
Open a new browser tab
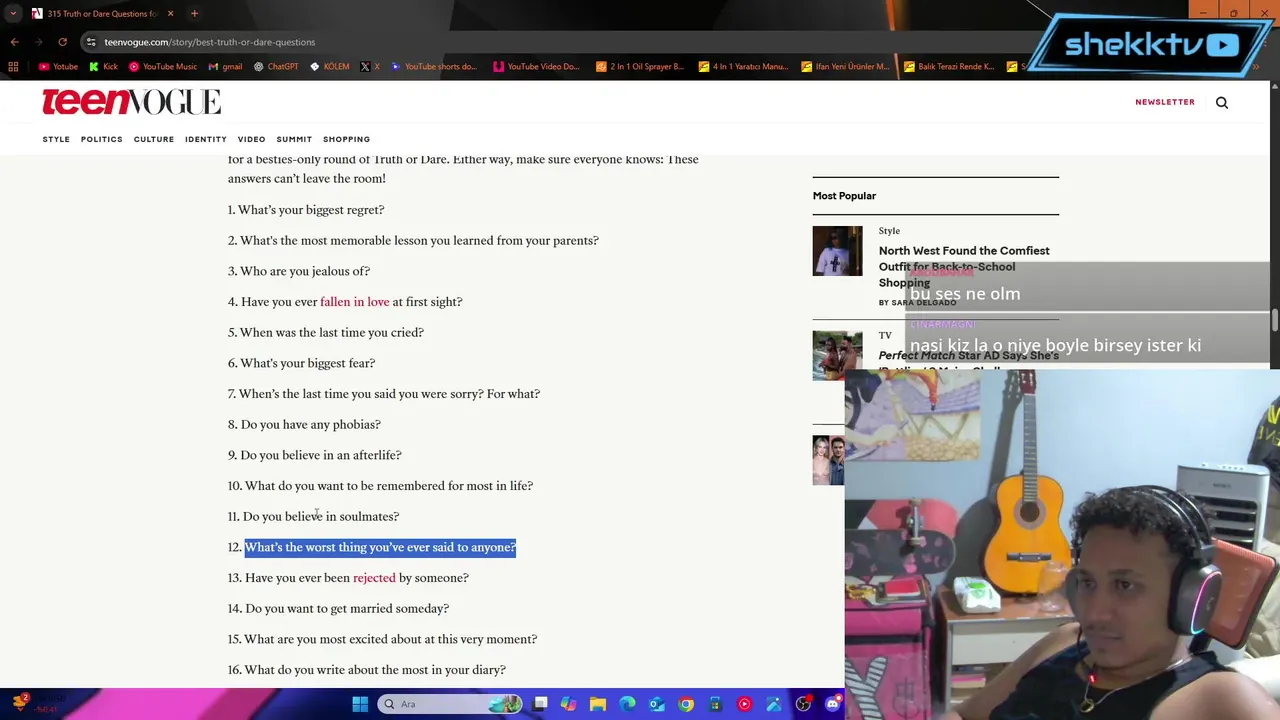(x=194, y=14)
